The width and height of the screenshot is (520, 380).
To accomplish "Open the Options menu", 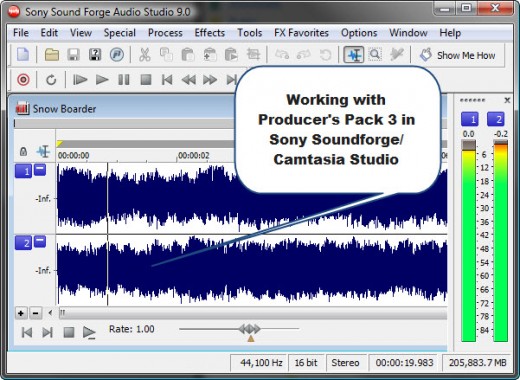I will [x=359, y=33].
